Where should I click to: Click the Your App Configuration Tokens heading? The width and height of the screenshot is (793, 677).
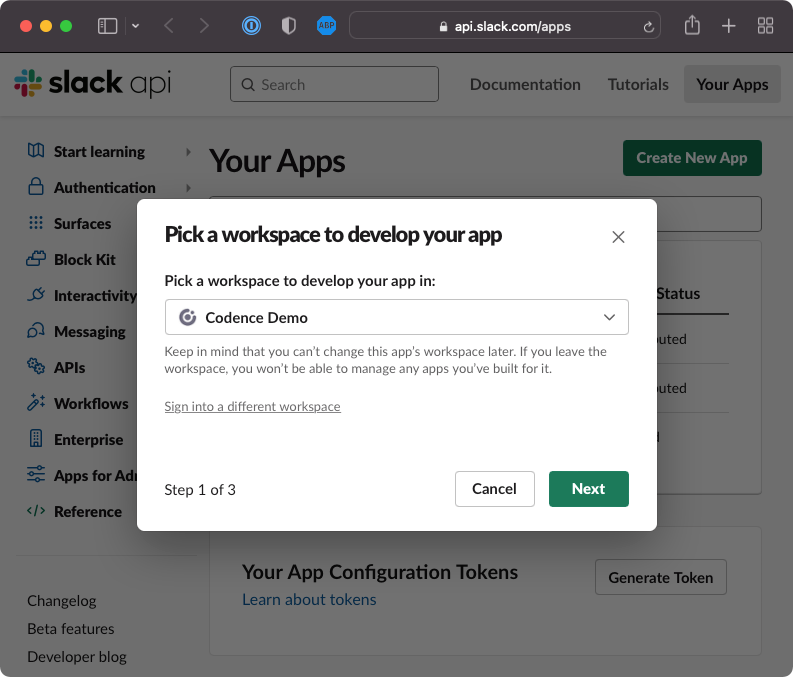click(x=380, y=572)
